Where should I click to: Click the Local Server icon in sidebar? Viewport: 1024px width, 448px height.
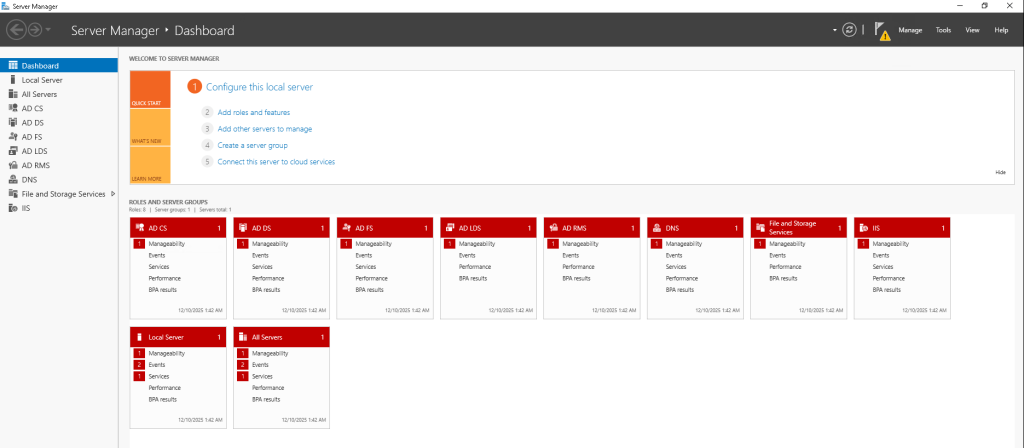13,80
